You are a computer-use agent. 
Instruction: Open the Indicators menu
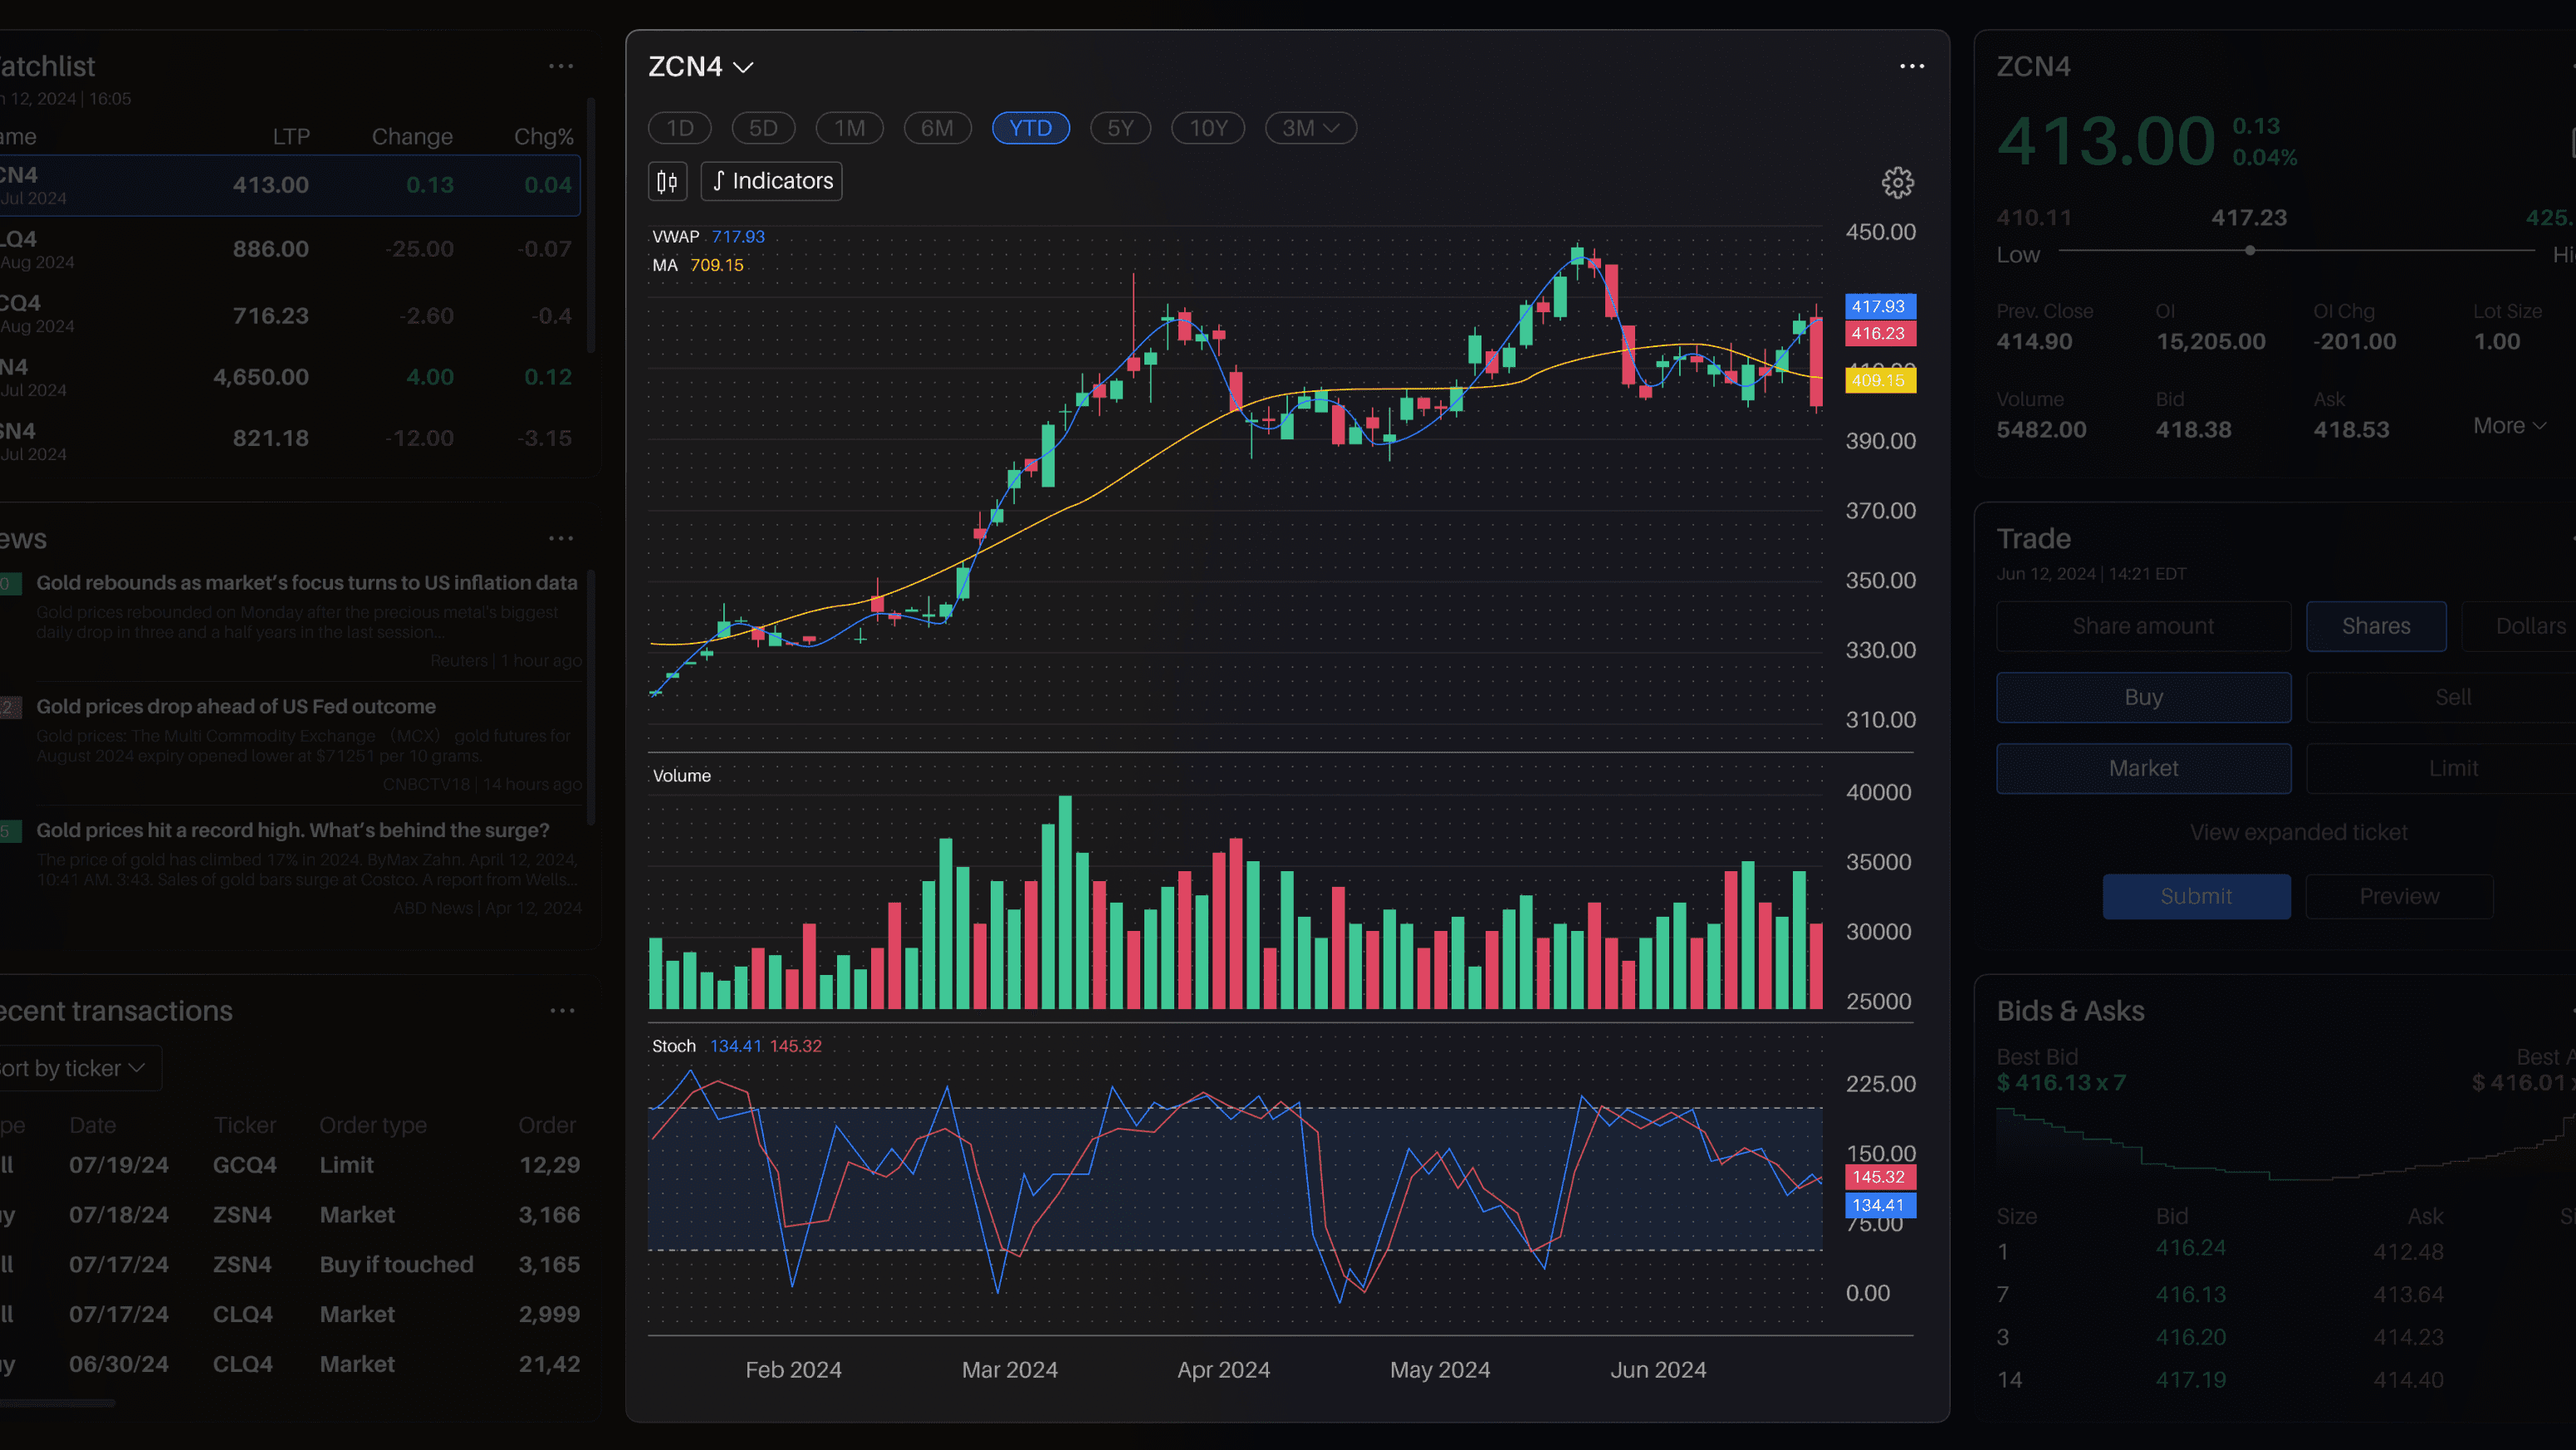point(771,181)
